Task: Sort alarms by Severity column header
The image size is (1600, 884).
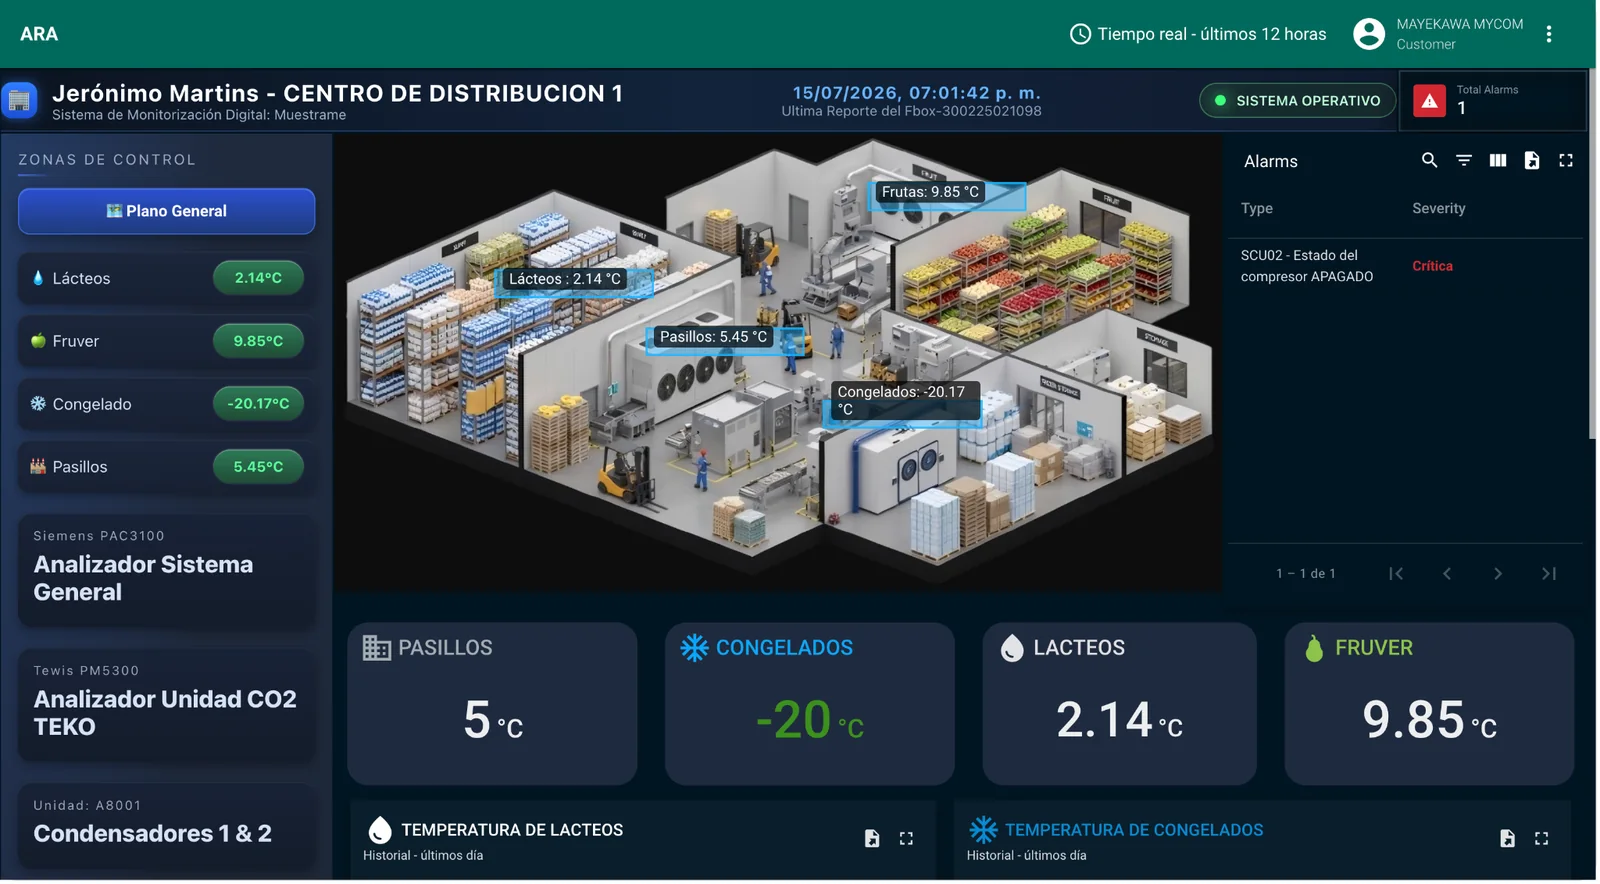Action: pos(1438,209)
